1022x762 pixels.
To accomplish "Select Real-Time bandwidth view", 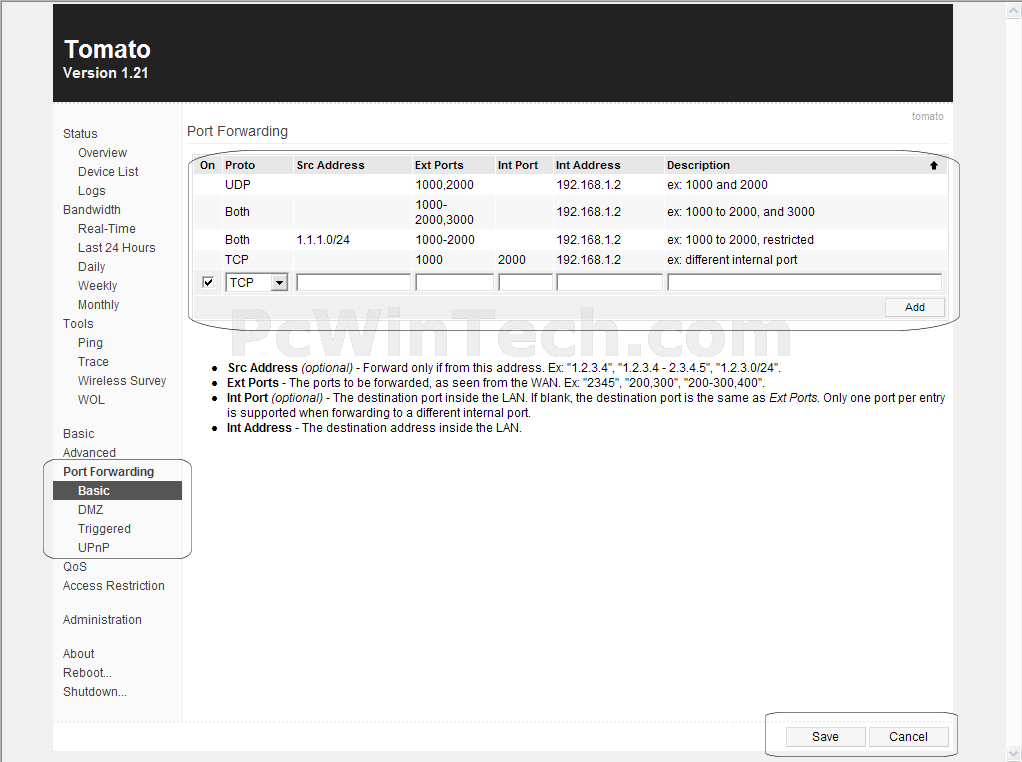I will click(107, 228).
